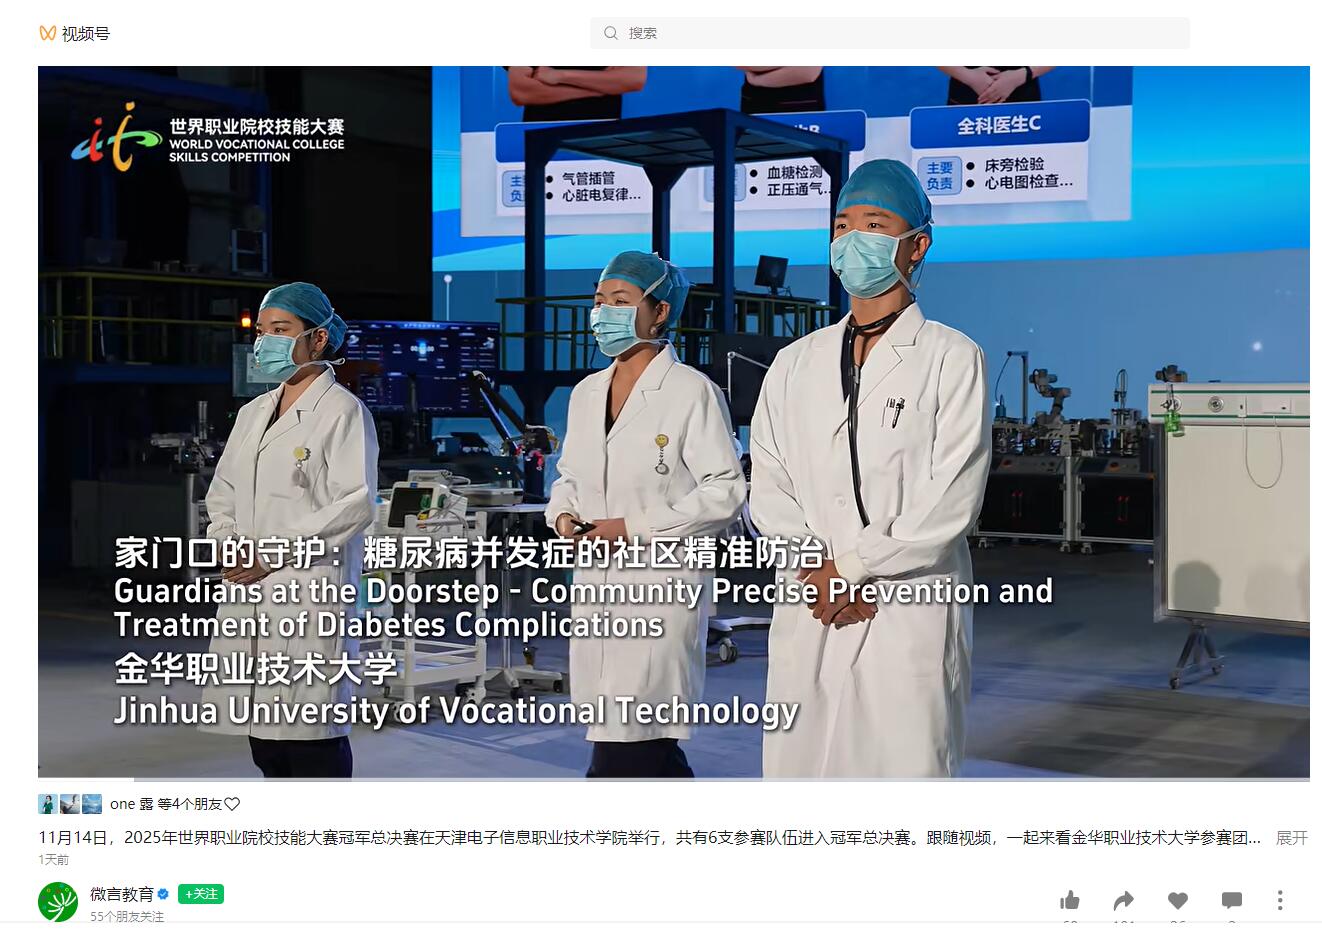Viewport: 1322px width, 931px height.
Task: Click the heart favorite icon
Action: tap(1178, 900)
